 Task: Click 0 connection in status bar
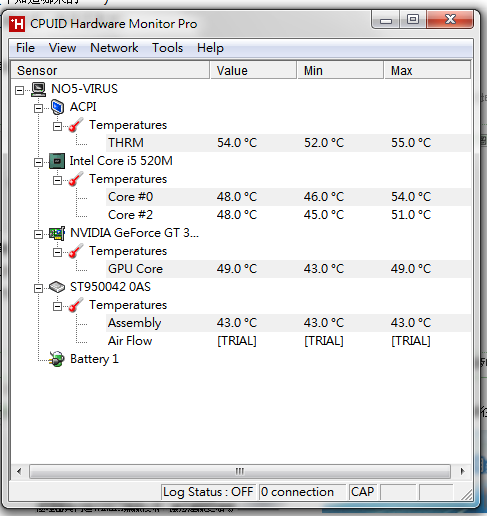(302, 492)
